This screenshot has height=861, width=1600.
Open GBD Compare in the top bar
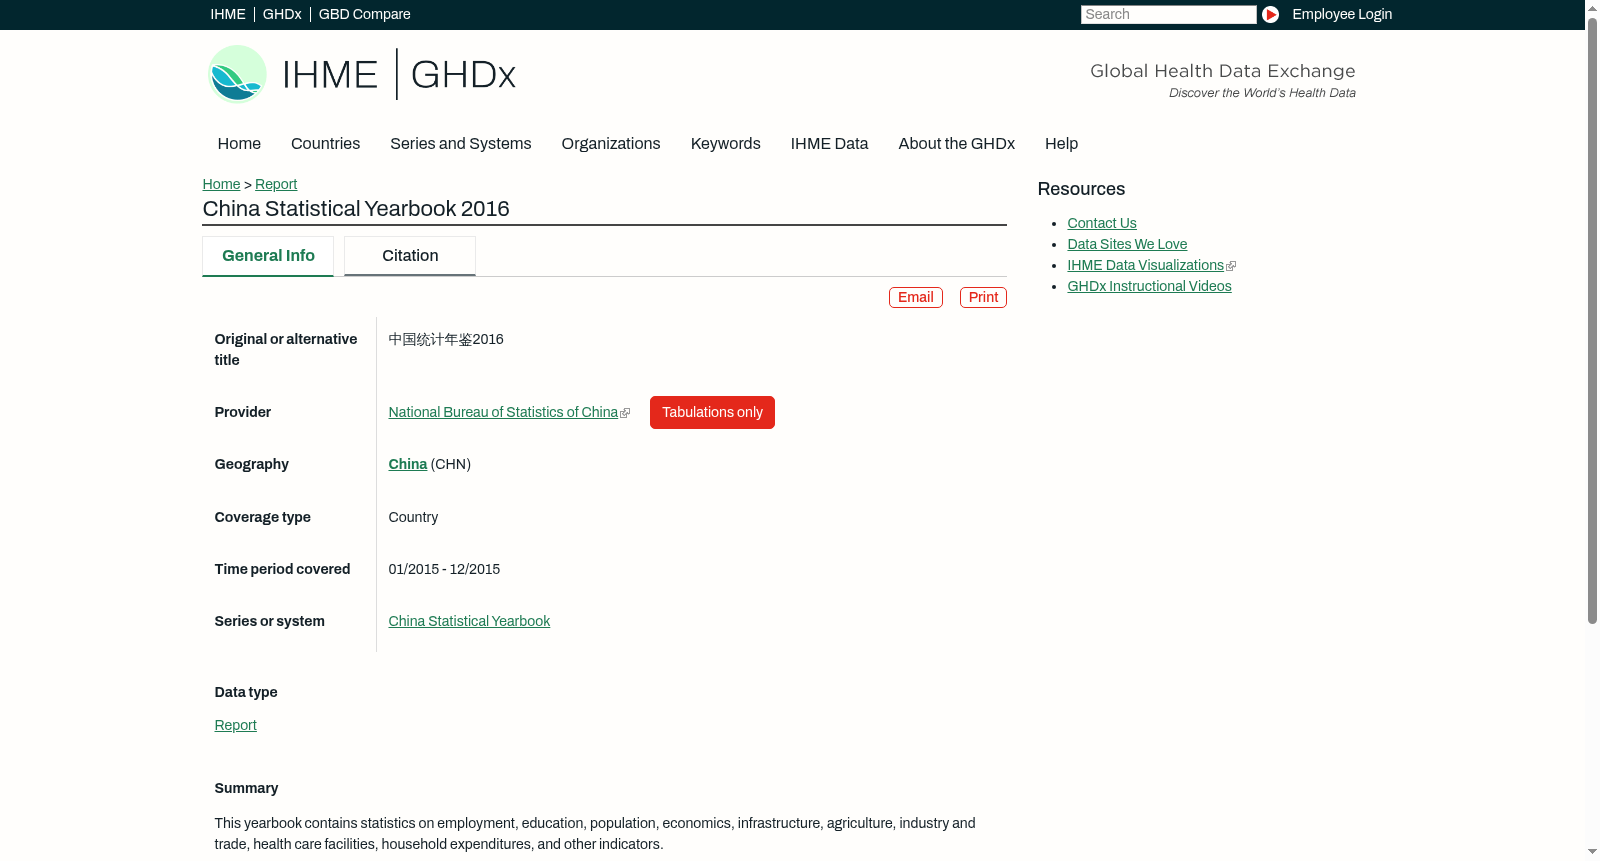pos(364,14)
